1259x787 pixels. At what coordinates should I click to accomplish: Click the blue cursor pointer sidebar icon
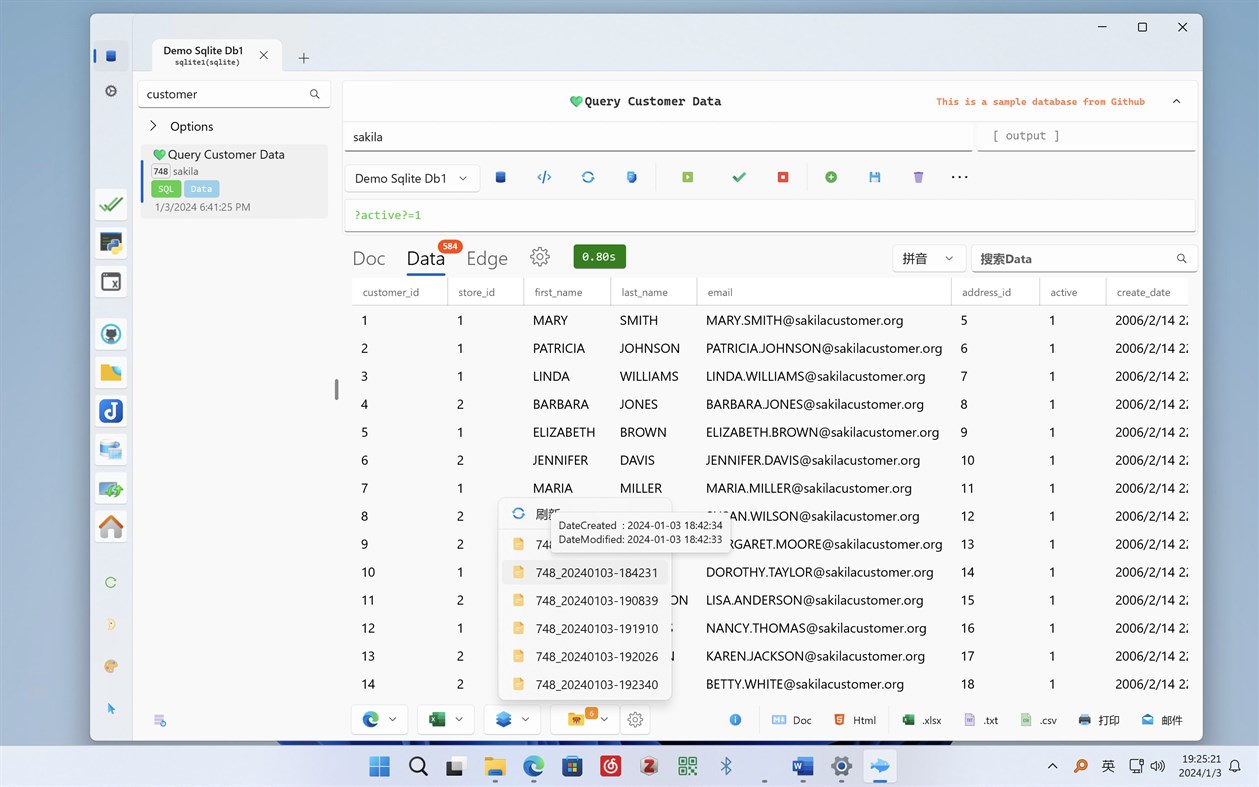[x=111, y=708]
